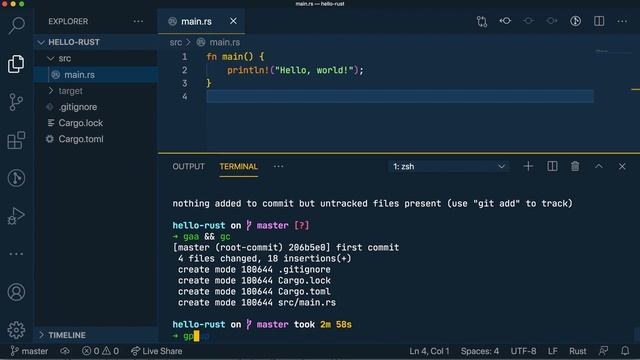This screenshot has height=360, width=640.
Task: Click src in the breadcrumb
Action: [x=176, y=42]
